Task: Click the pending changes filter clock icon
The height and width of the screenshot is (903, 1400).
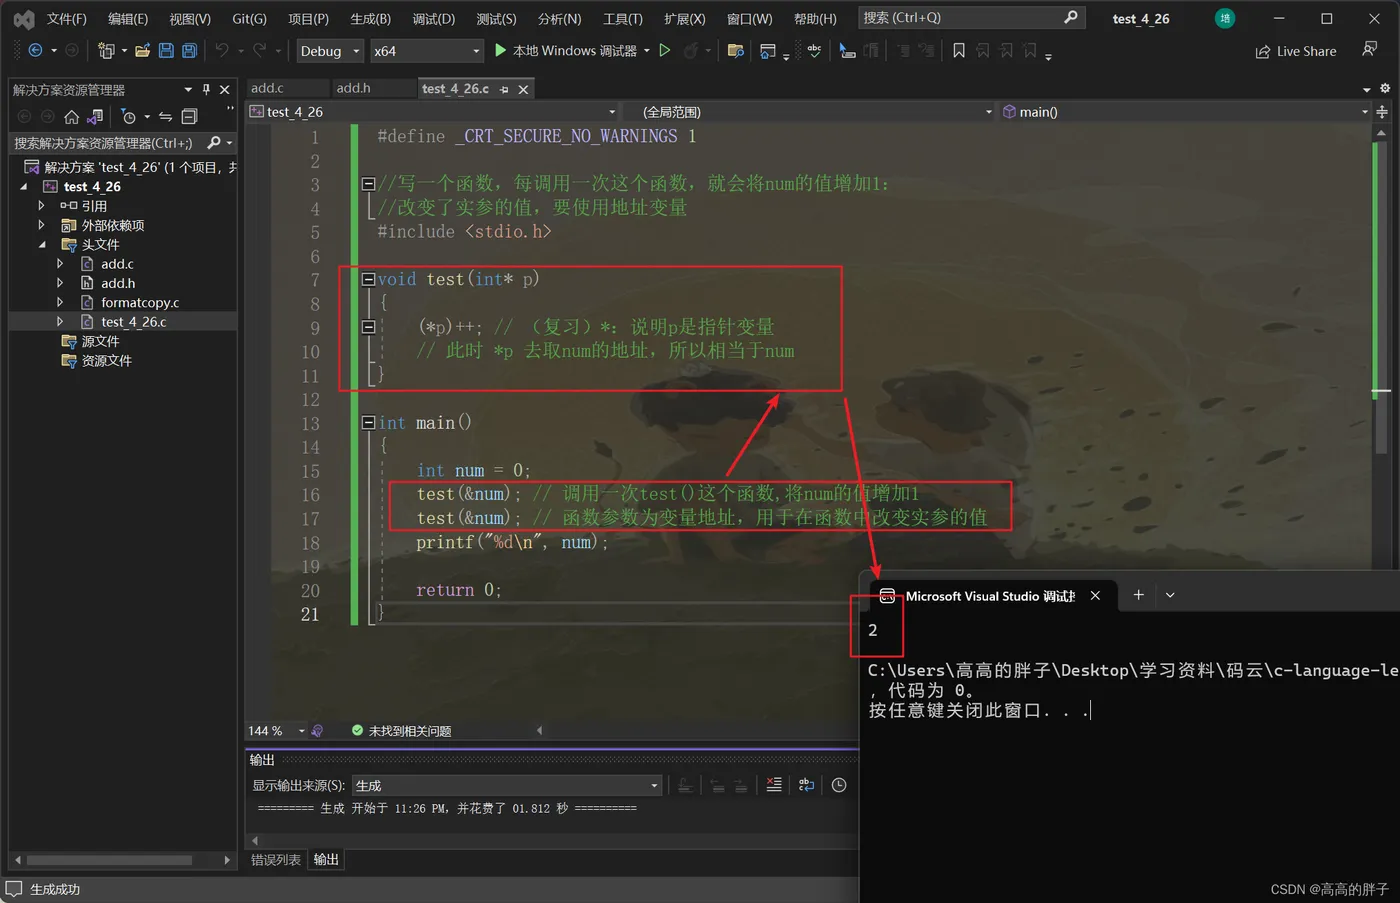Action: coord(128,117)
